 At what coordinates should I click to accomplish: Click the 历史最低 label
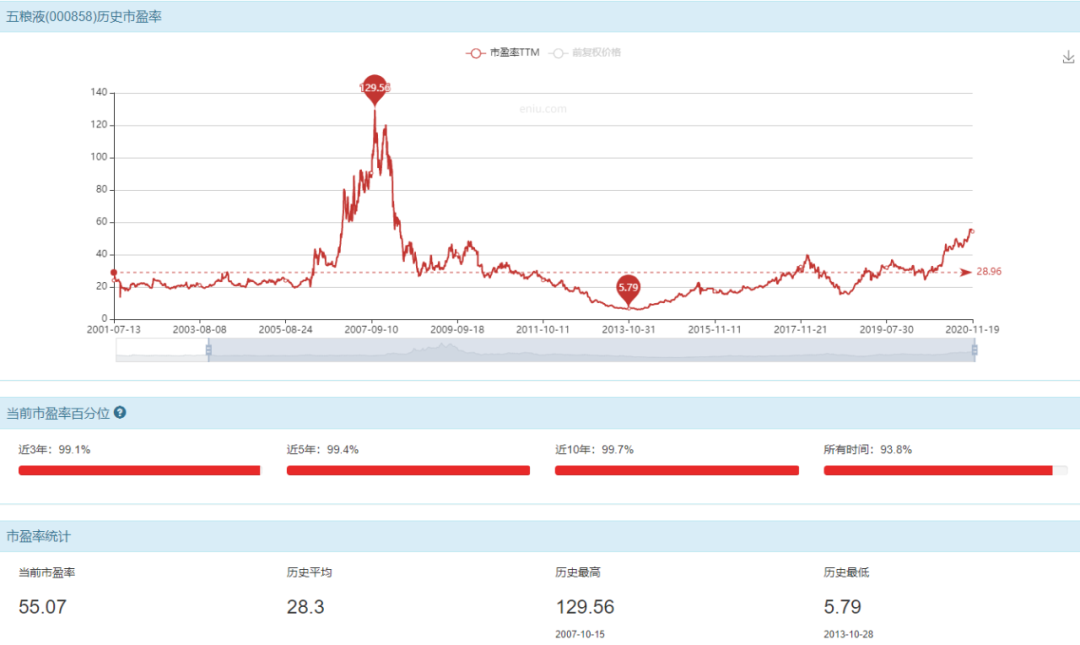(847, 573)
